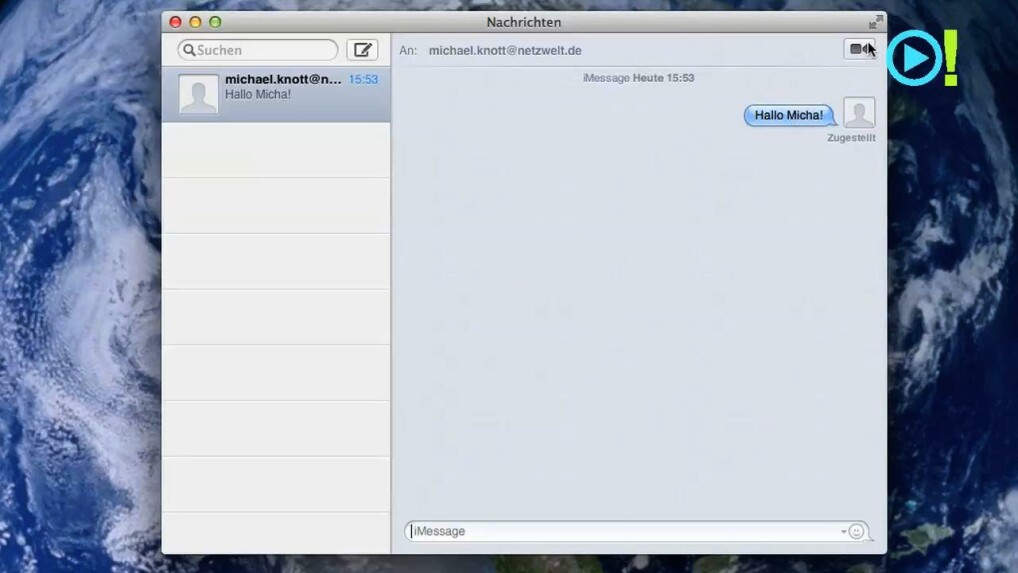Minimize the window using the yellow button
The height and width of the screenshot is (573, 1018).
point(195,22)
